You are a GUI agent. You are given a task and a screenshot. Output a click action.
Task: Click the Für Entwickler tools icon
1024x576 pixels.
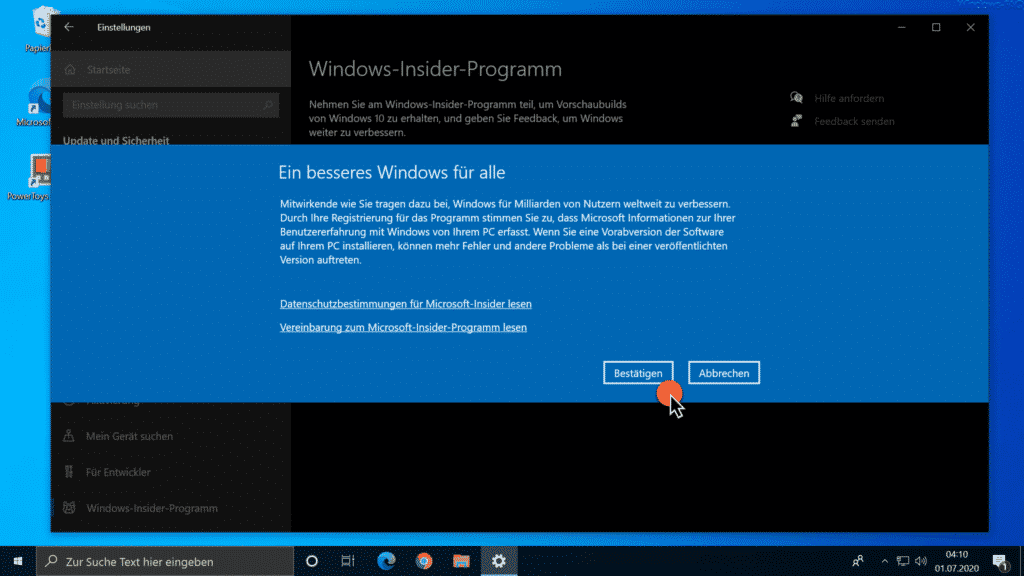click(69, 472)
